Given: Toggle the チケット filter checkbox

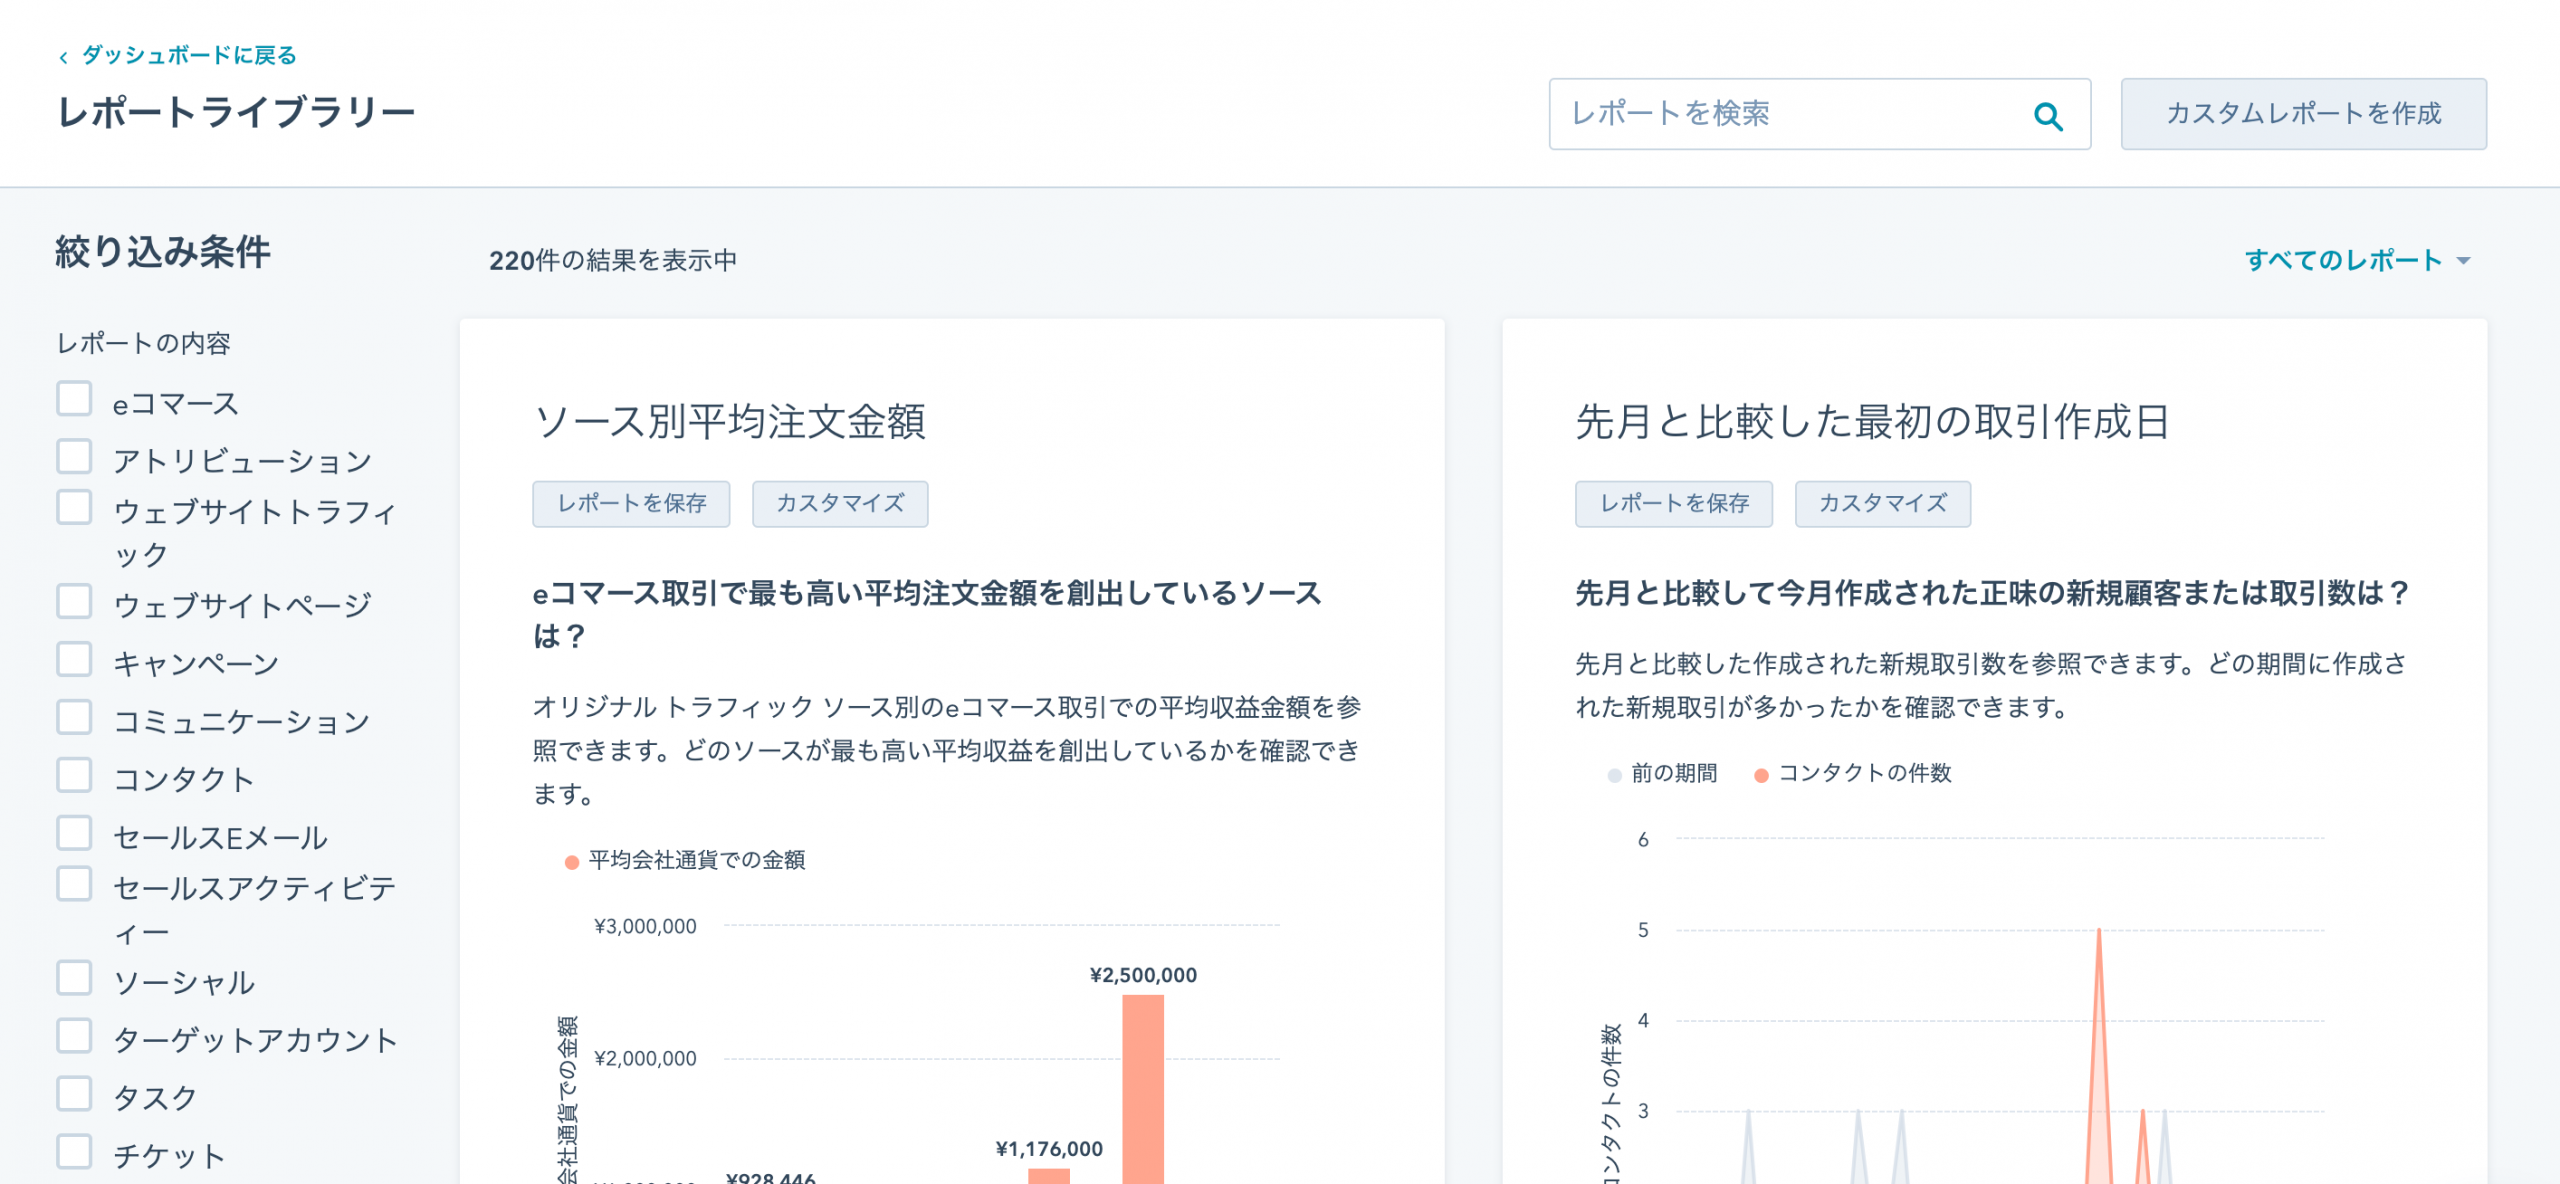Looking at the screenshot, I should (74, 1152).
